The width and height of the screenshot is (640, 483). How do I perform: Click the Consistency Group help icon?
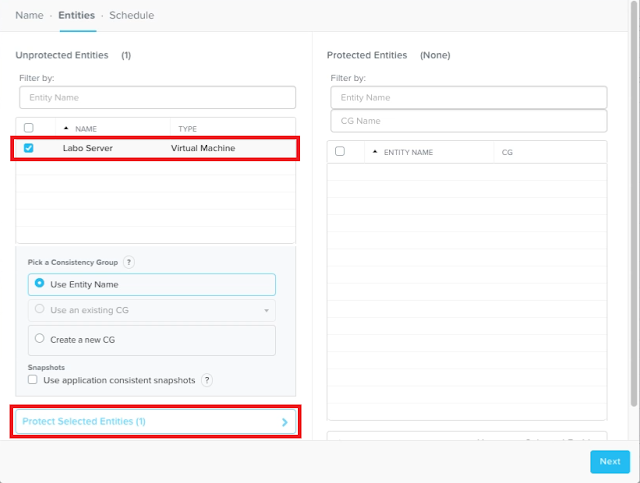[x=129, y=262]
